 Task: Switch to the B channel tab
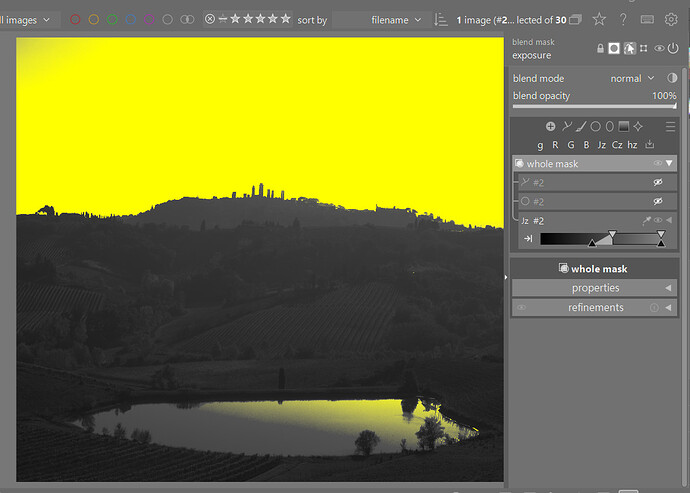tap(586, 144)
